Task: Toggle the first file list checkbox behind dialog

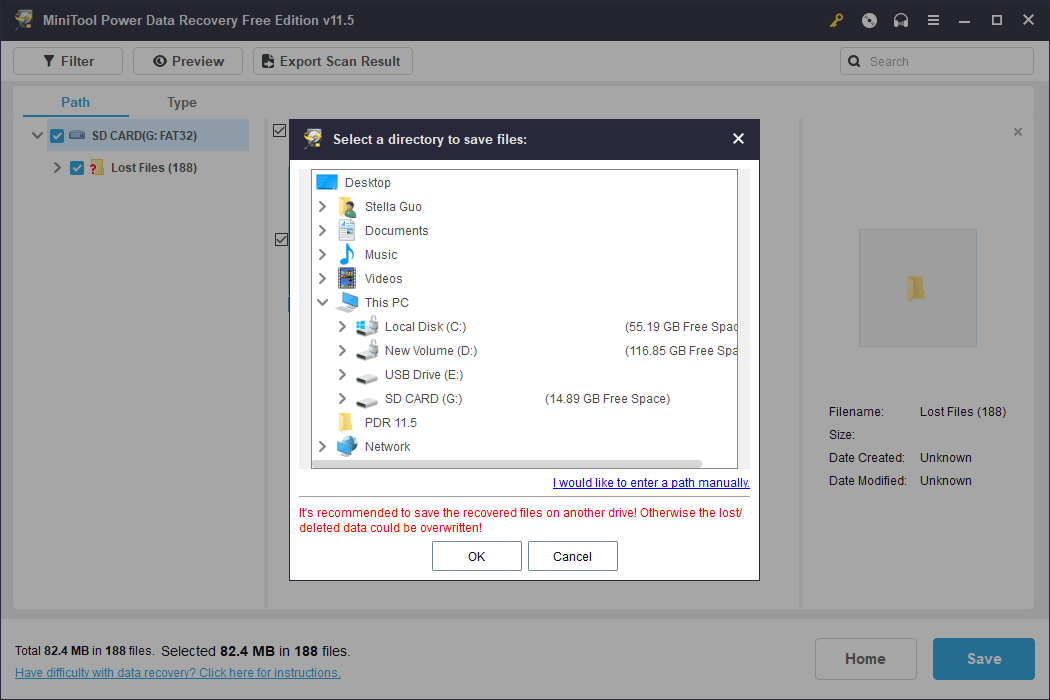Action: point(280,131)
